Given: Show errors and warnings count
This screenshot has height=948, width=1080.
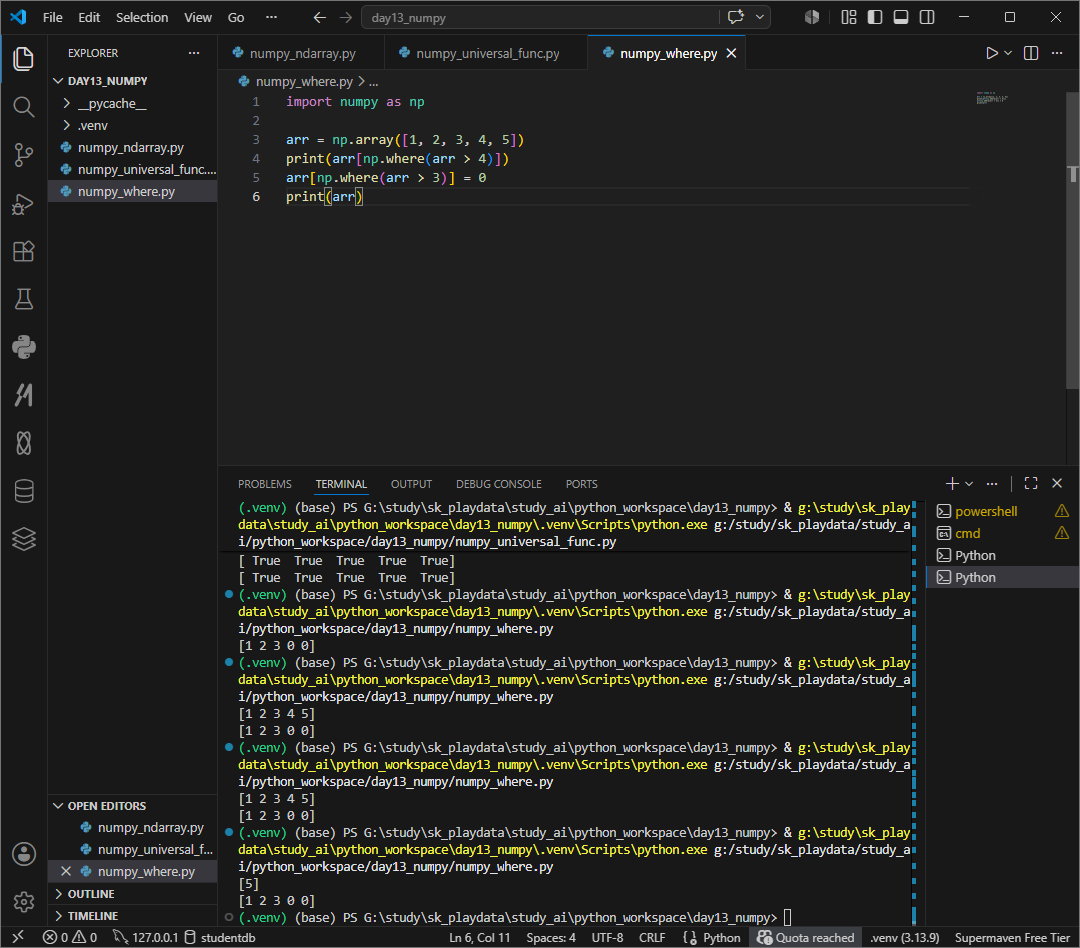Looking at the screenshot, I should click(x=70, y=937).
